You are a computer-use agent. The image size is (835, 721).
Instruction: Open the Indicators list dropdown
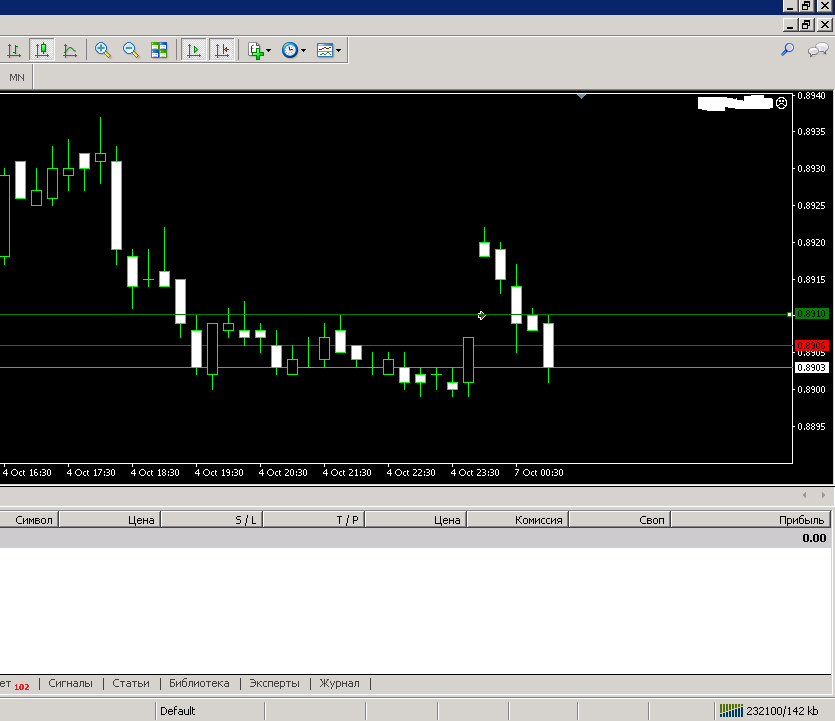coord(259,51)
